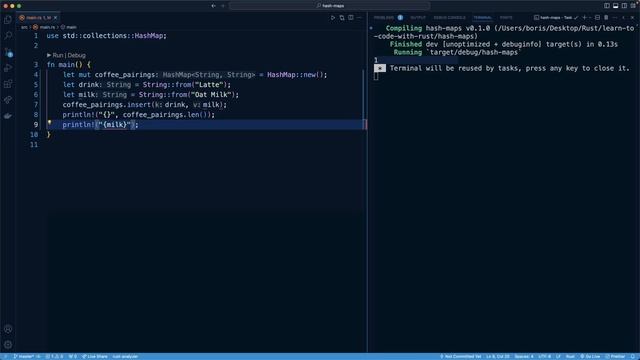640x360 pixels.
Task: Open the Manage gear menu
Action: [8, 344]
